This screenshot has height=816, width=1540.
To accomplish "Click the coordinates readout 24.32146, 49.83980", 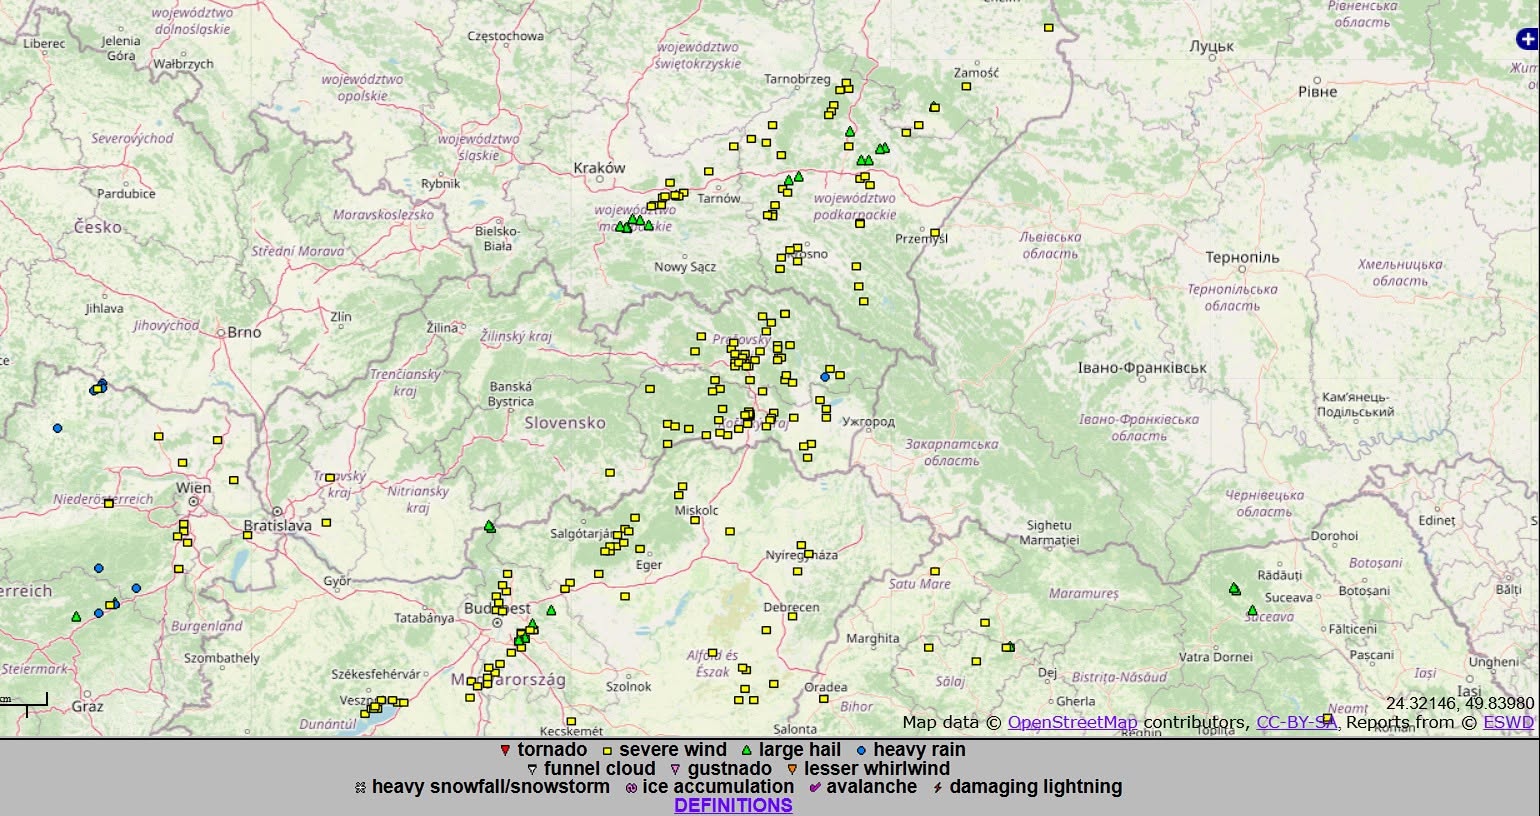I will (1460, 704).
